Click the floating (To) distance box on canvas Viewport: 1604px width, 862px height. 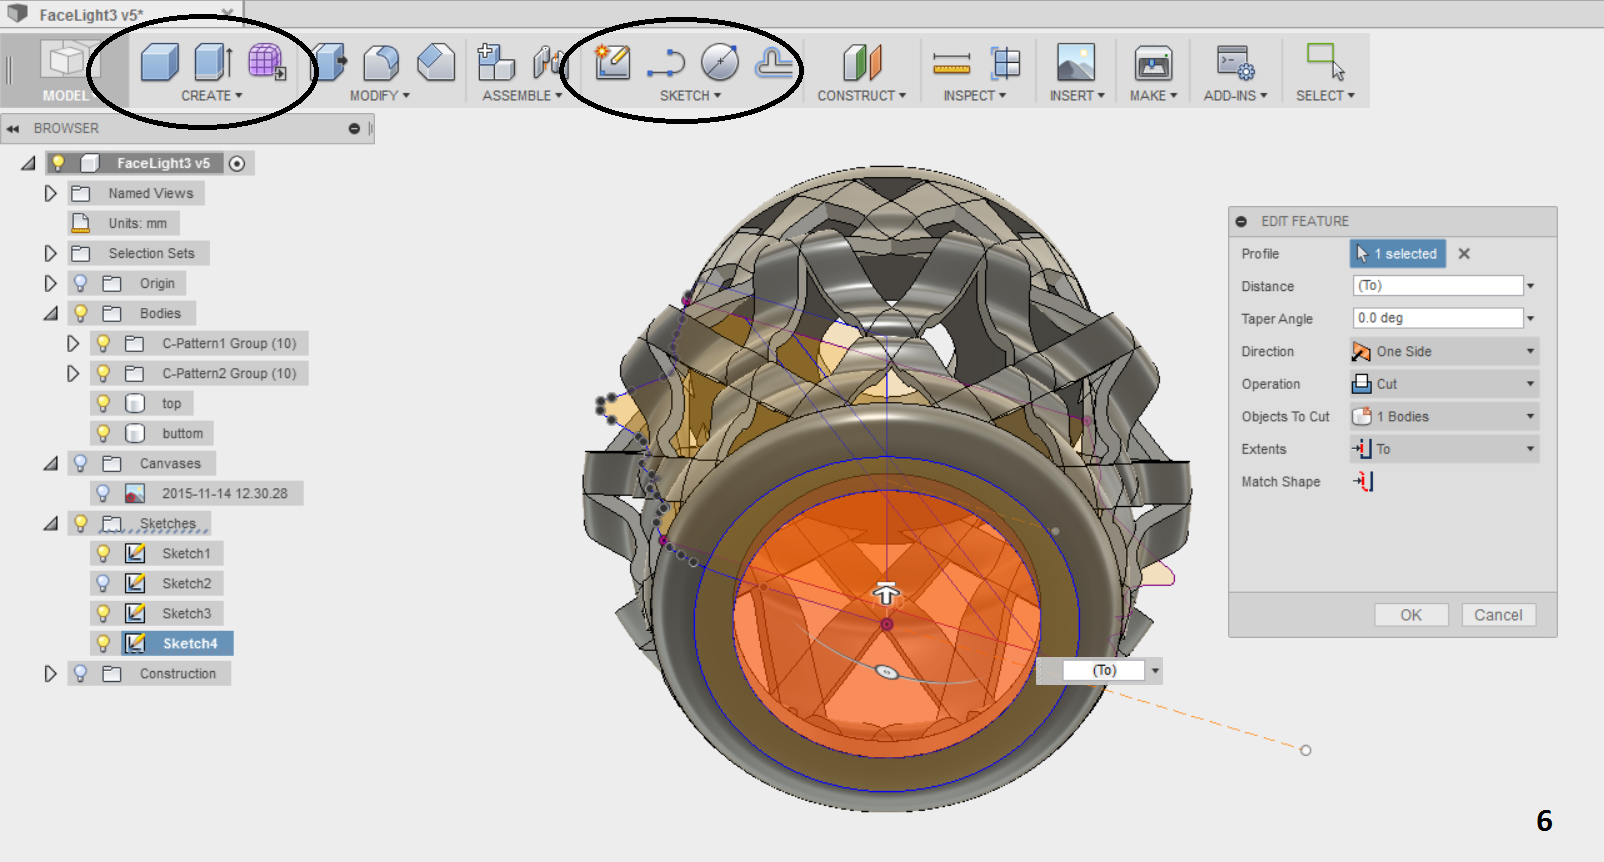point(1104,670)
